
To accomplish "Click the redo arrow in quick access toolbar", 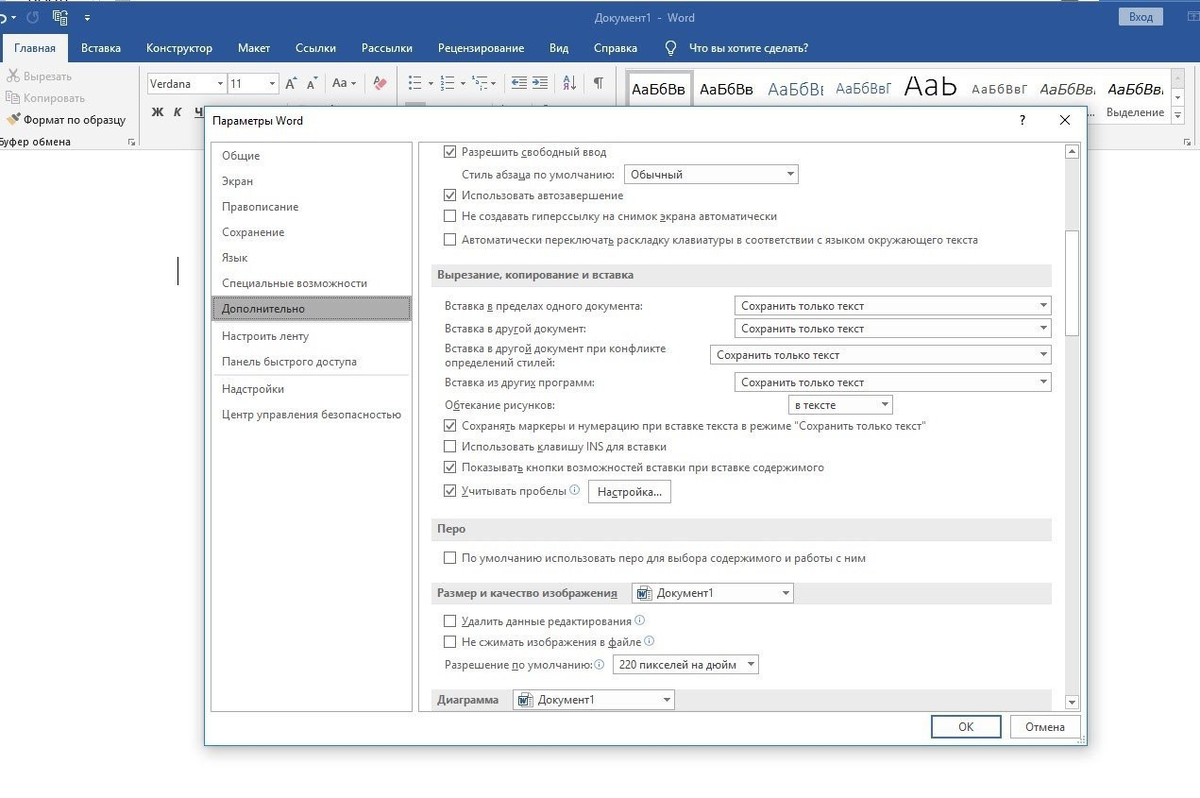I will (33, 17).
